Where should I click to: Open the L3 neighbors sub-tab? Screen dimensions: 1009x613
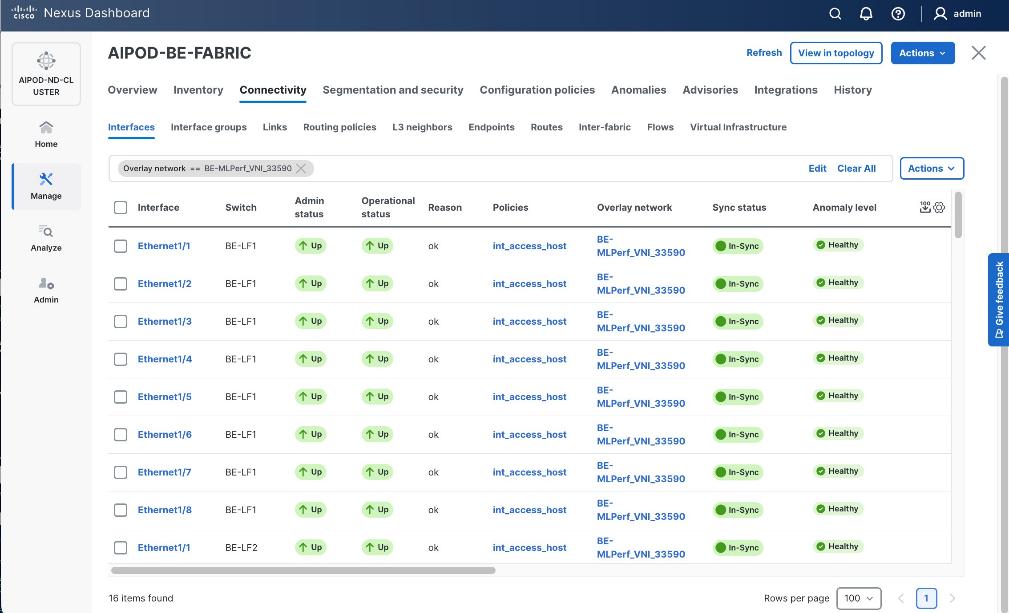coord(422,127)
